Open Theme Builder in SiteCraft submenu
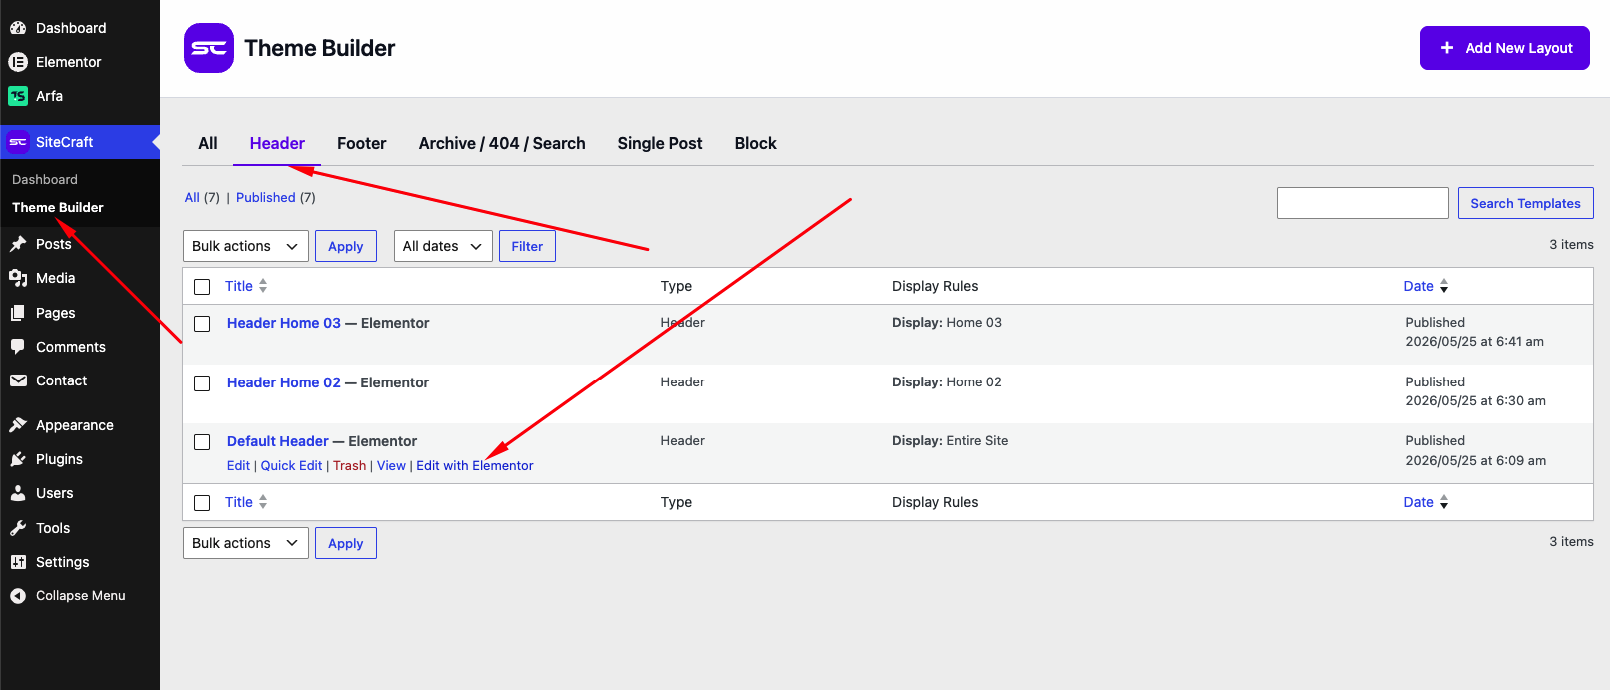This screenshot has width=1610, height=690. (58, 207)
